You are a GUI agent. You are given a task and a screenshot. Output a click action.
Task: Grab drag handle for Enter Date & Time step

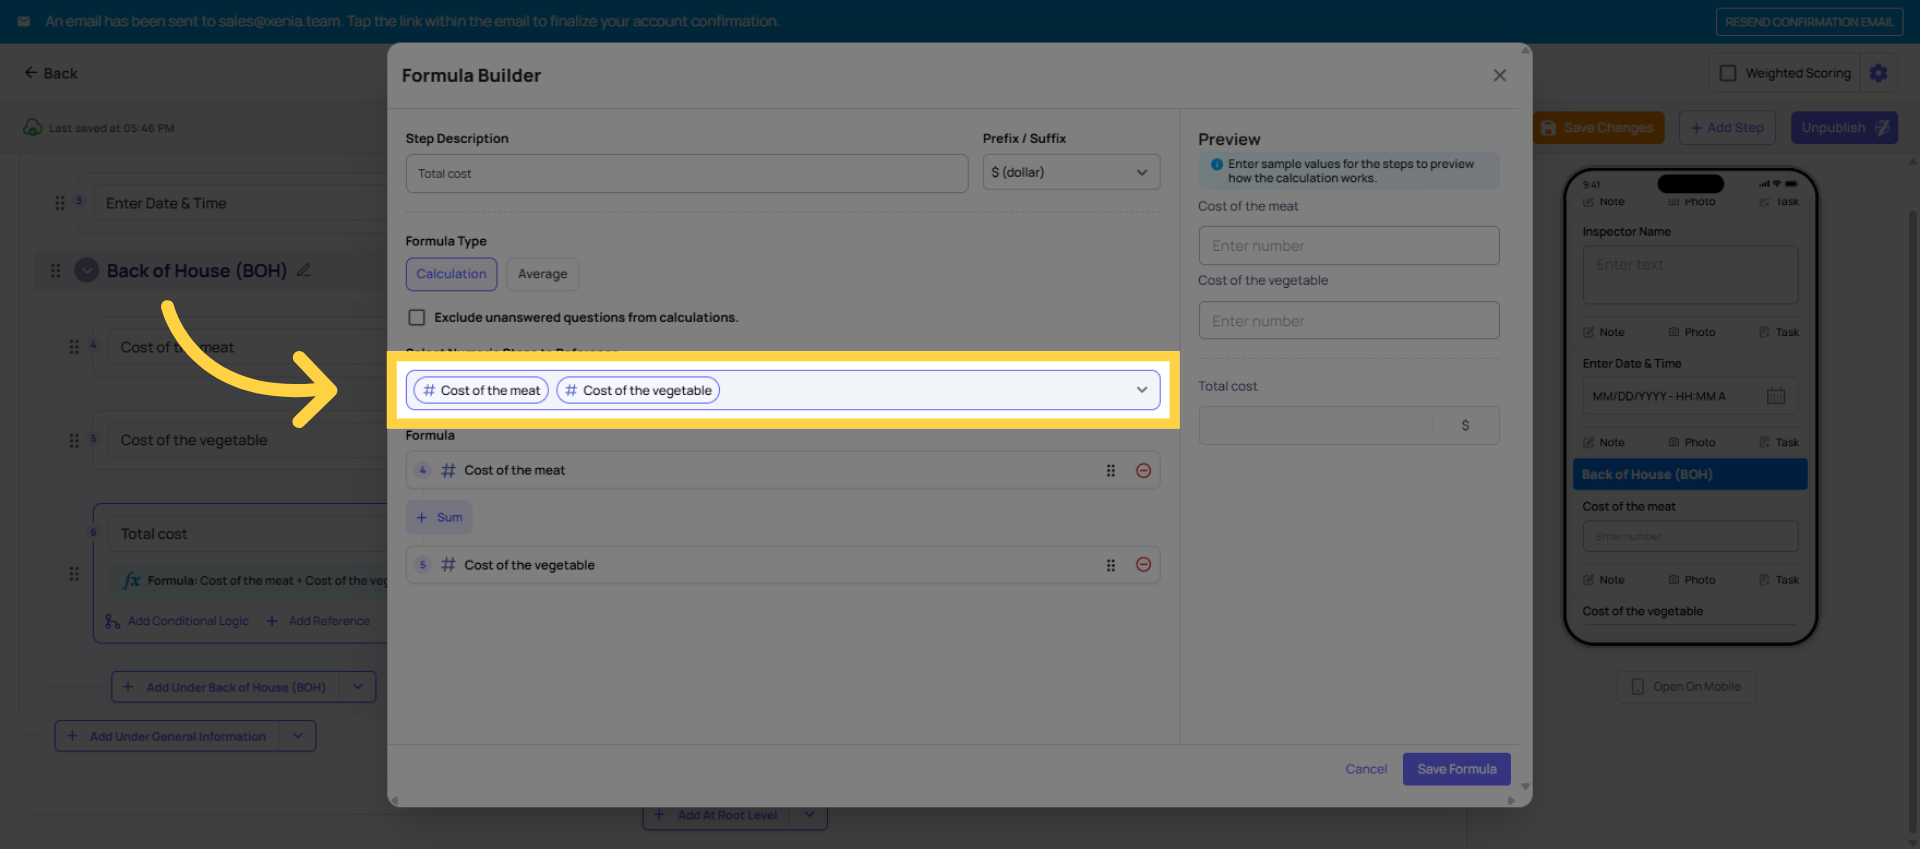point(60,203)
